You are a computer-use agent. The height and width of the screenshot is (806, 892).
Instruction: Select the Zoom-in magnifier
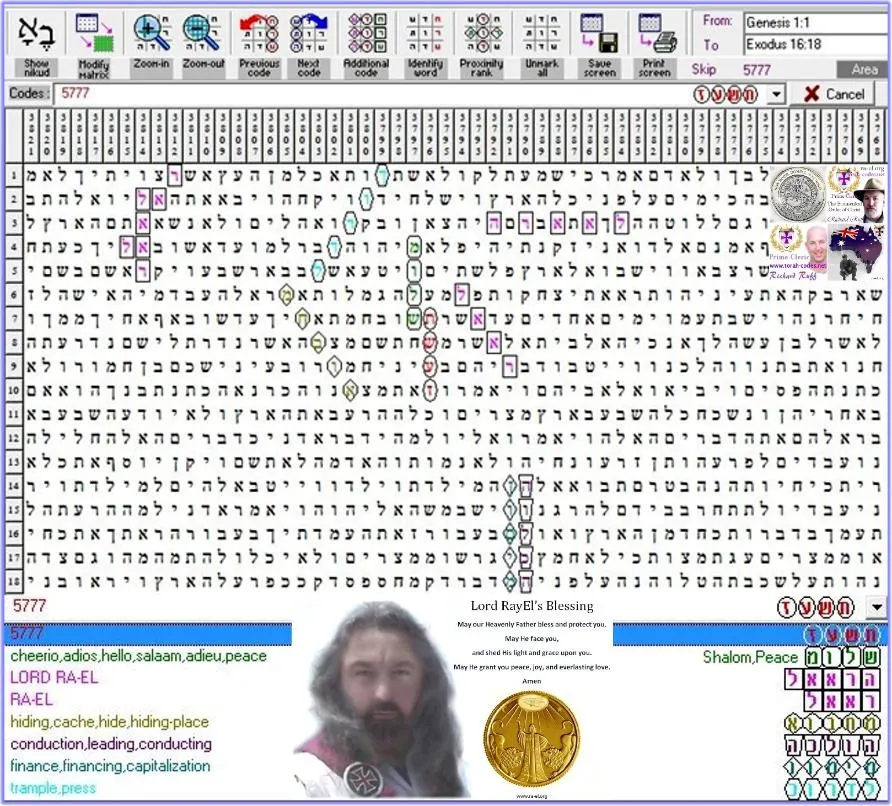[151, 34]
